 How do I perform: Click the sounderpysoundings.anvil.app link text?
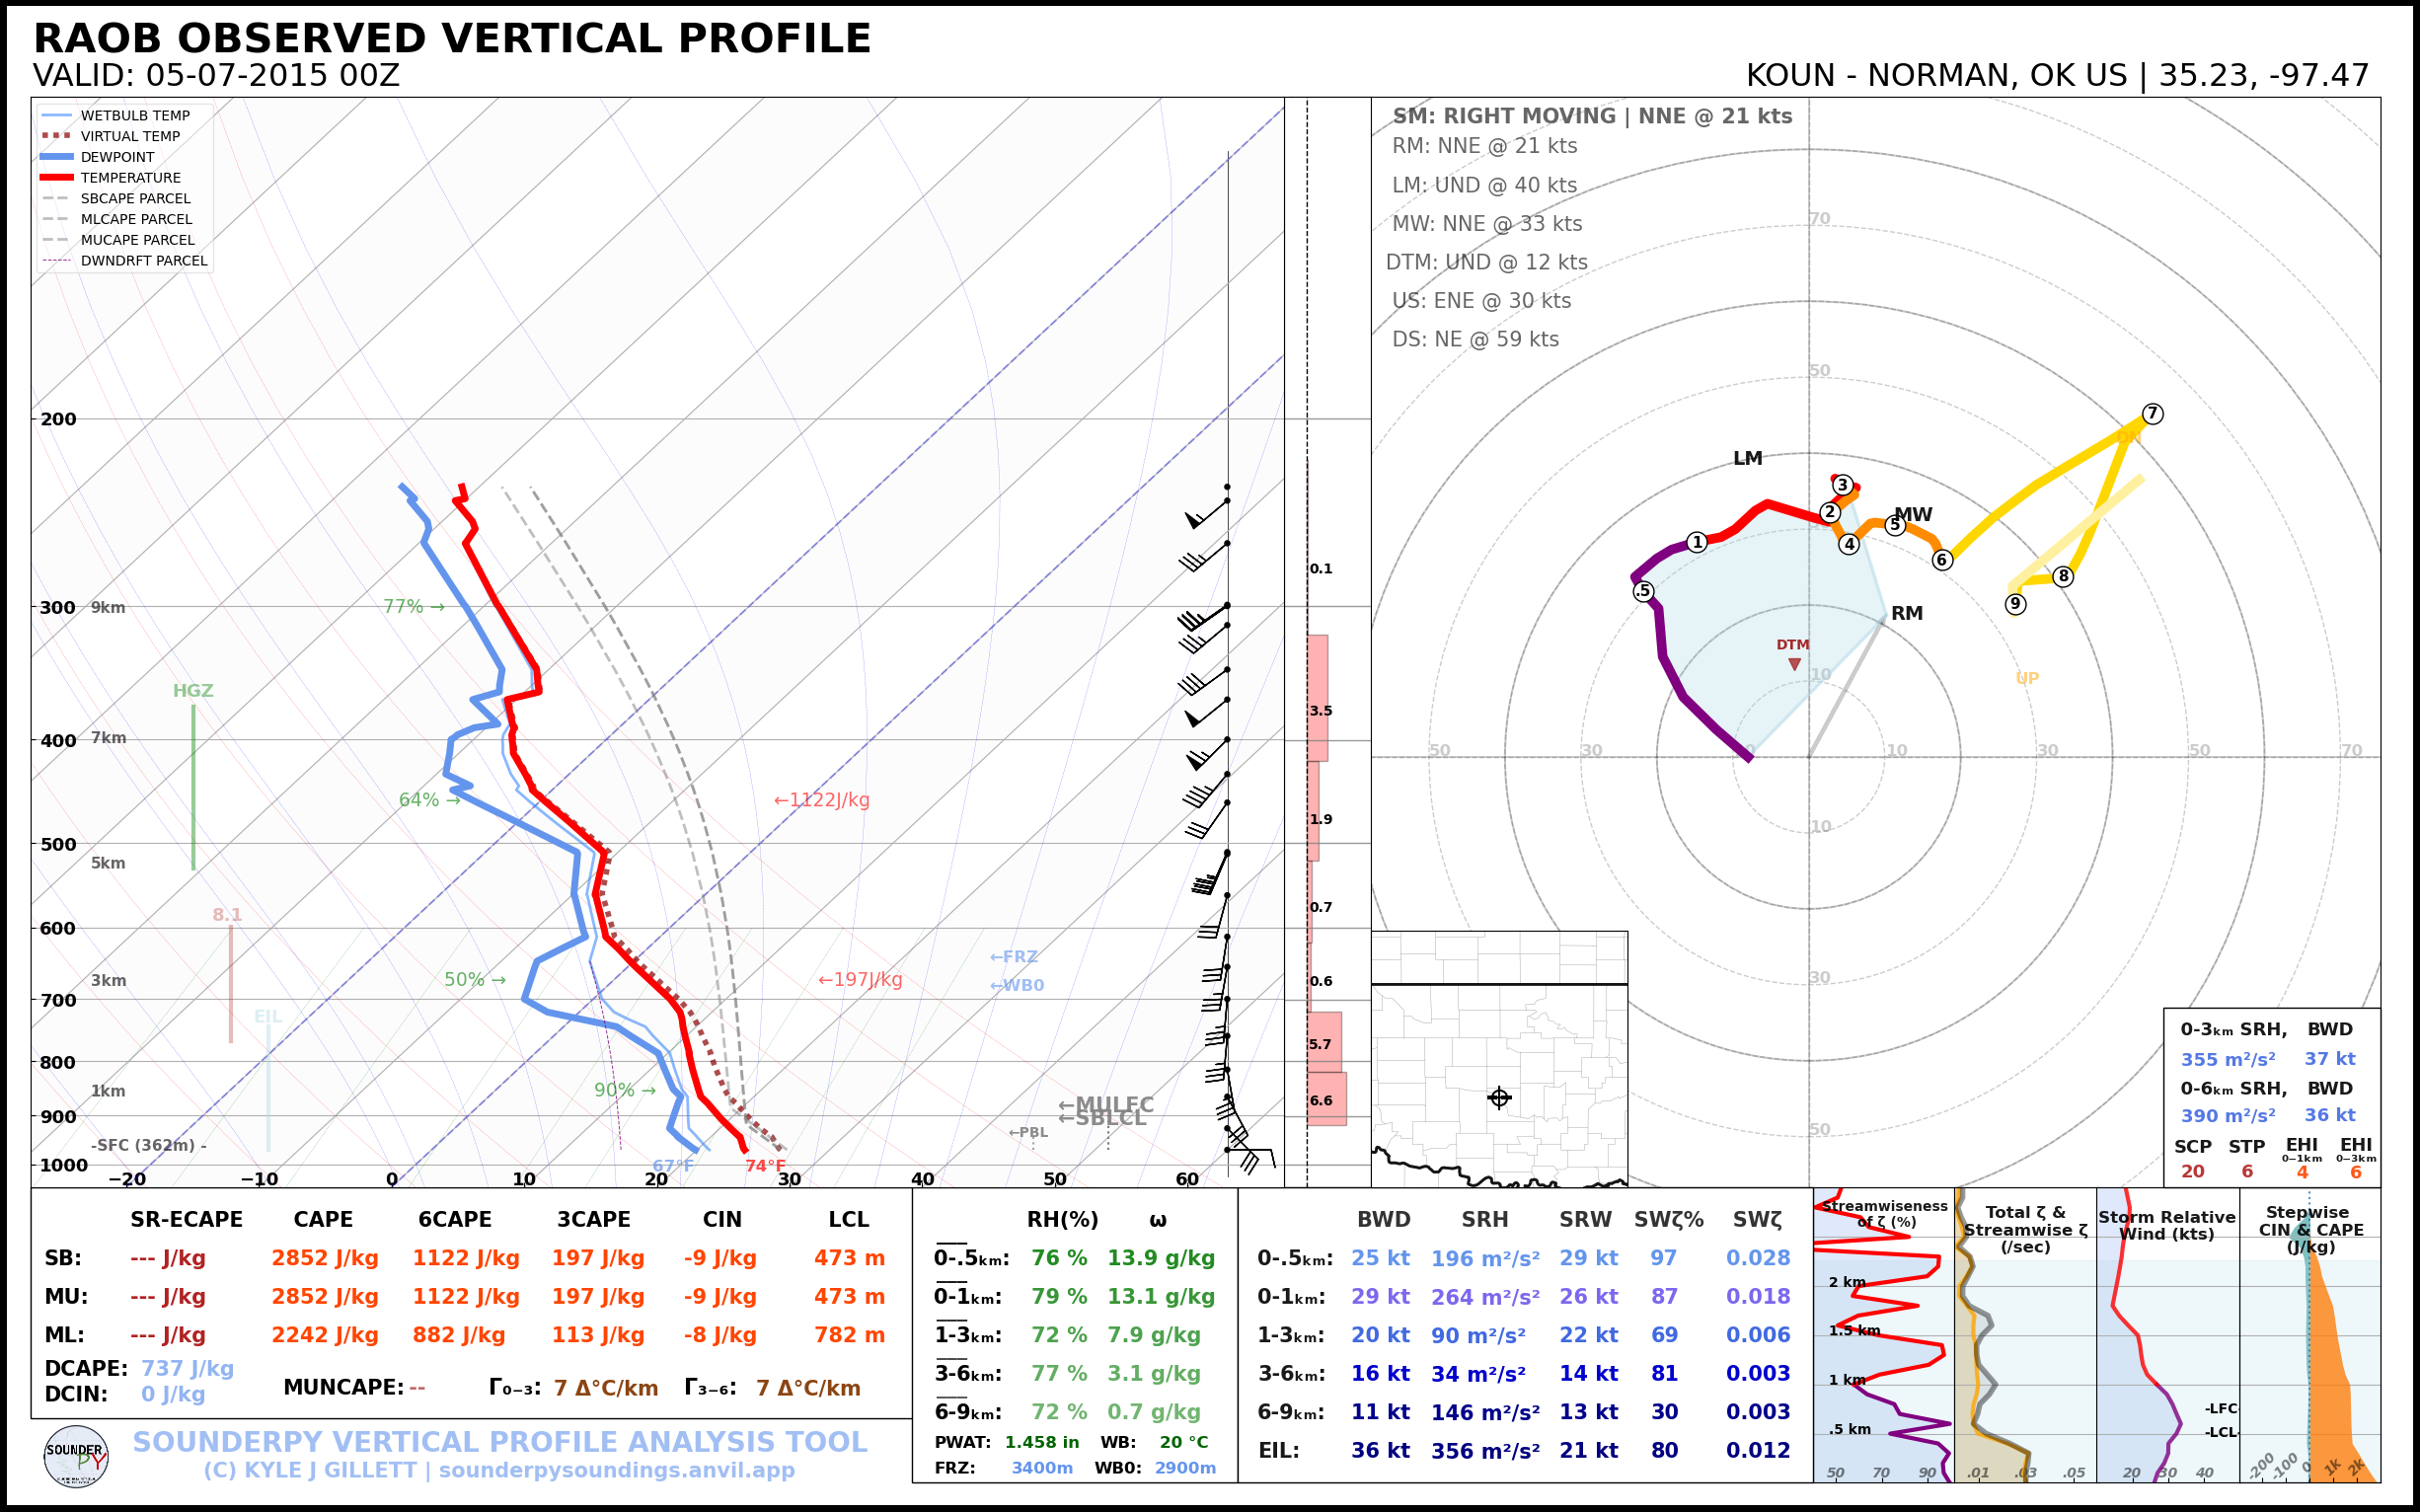(x=616, y=1470)
